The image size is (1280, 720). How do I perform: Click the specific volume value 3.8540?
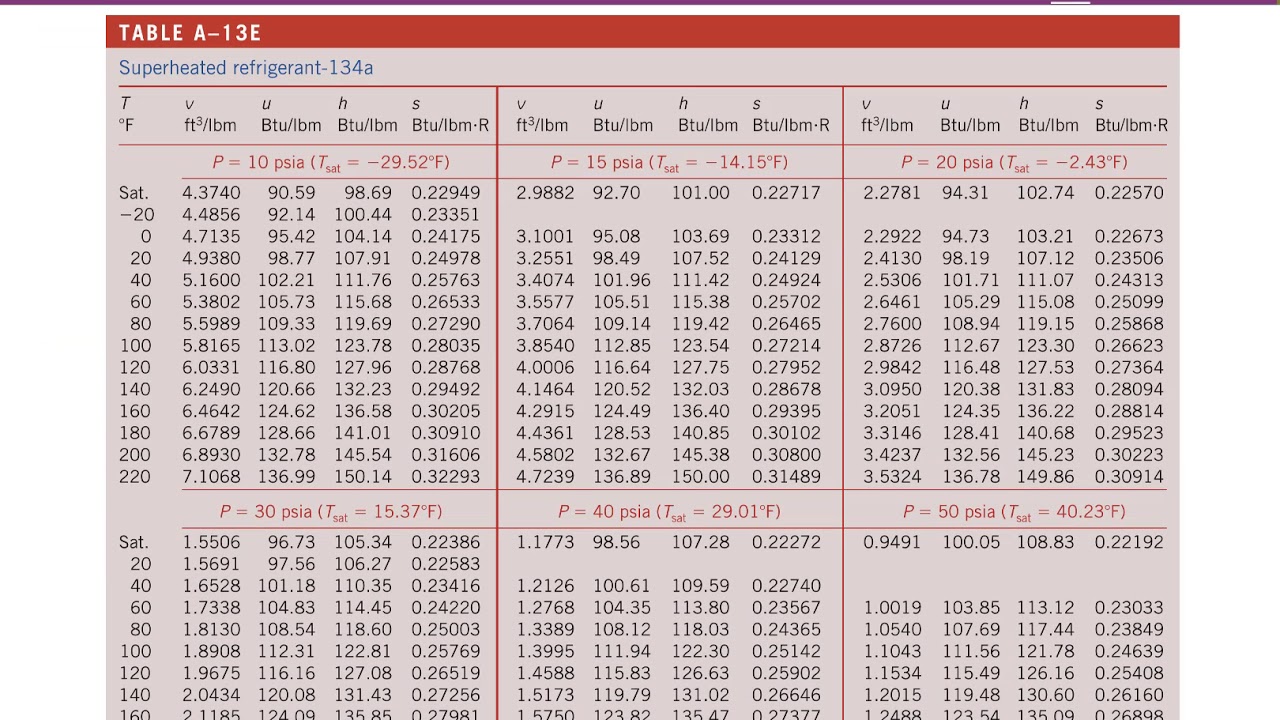pos(545,345)
